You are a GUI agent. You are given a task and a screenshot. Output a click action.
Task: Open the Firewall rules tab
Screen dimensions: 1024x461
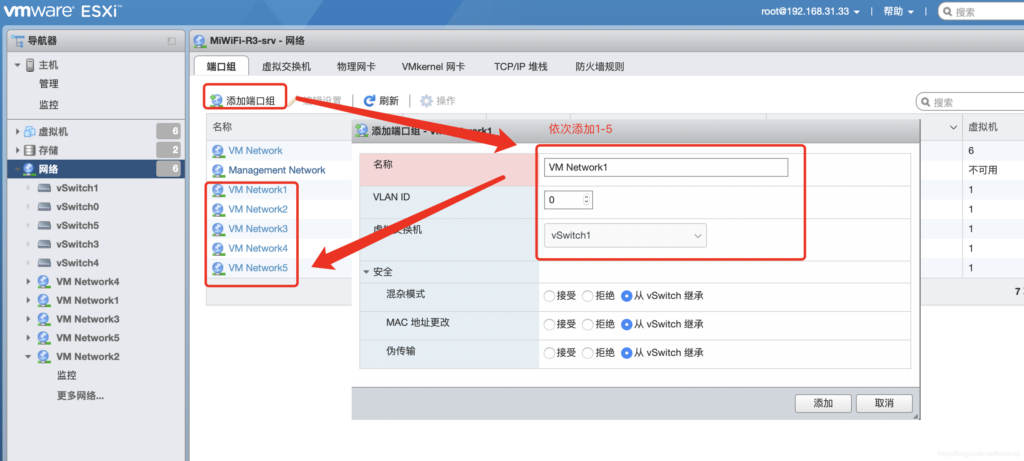point(599,66)
